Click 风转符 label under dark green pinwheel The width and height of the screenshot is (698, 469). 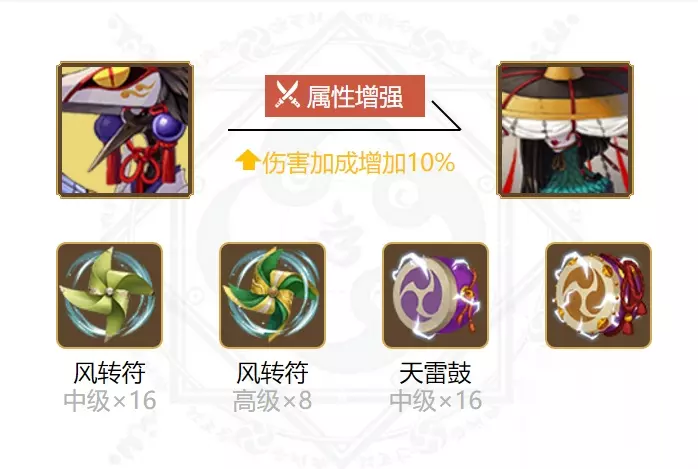coord(272,372)
